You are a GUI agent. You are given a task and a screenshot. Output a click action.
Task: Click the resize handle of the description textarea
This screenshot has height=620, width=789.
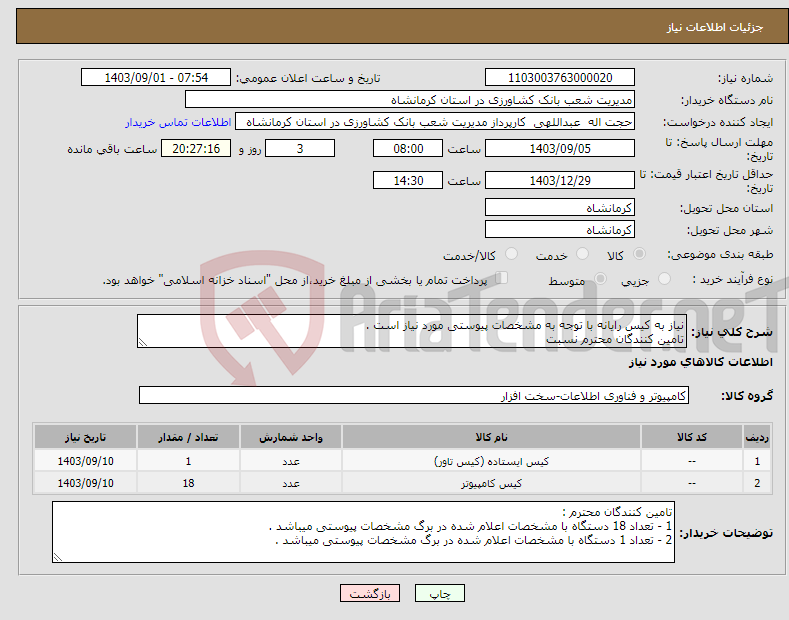tap(143, 342)
